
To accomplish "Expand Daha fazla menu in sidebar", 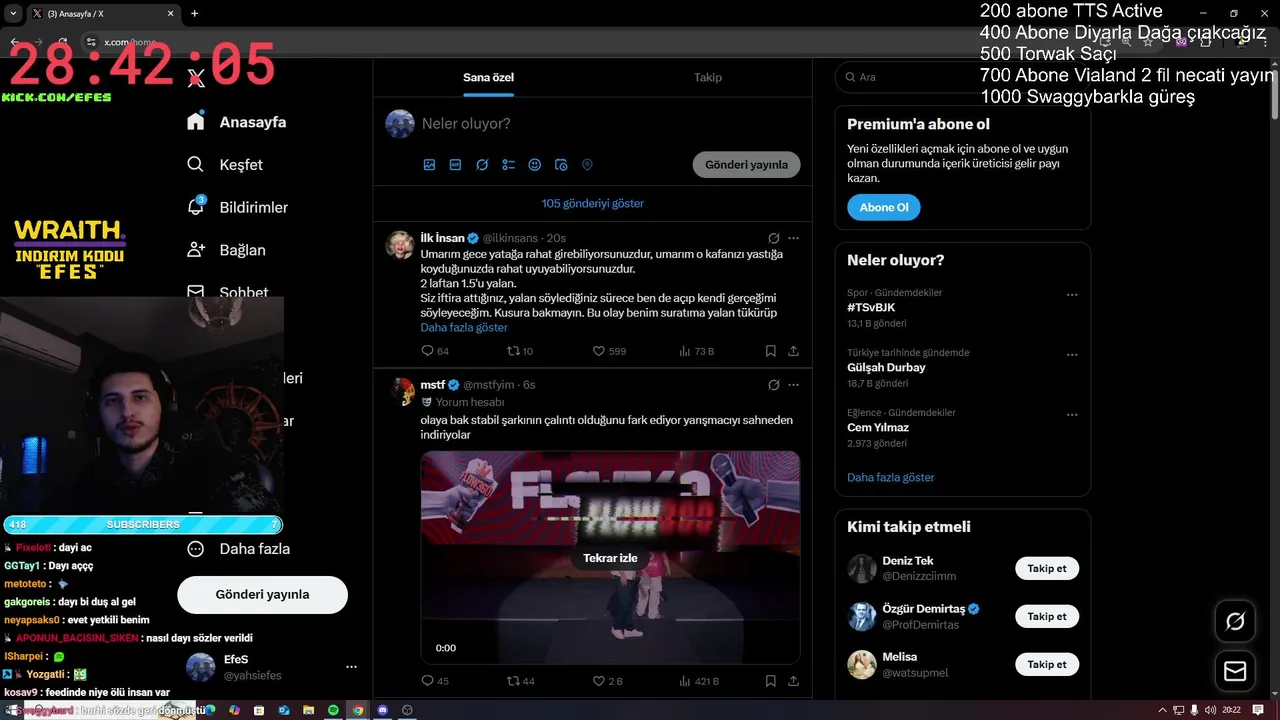I will [x=239, y=548].
